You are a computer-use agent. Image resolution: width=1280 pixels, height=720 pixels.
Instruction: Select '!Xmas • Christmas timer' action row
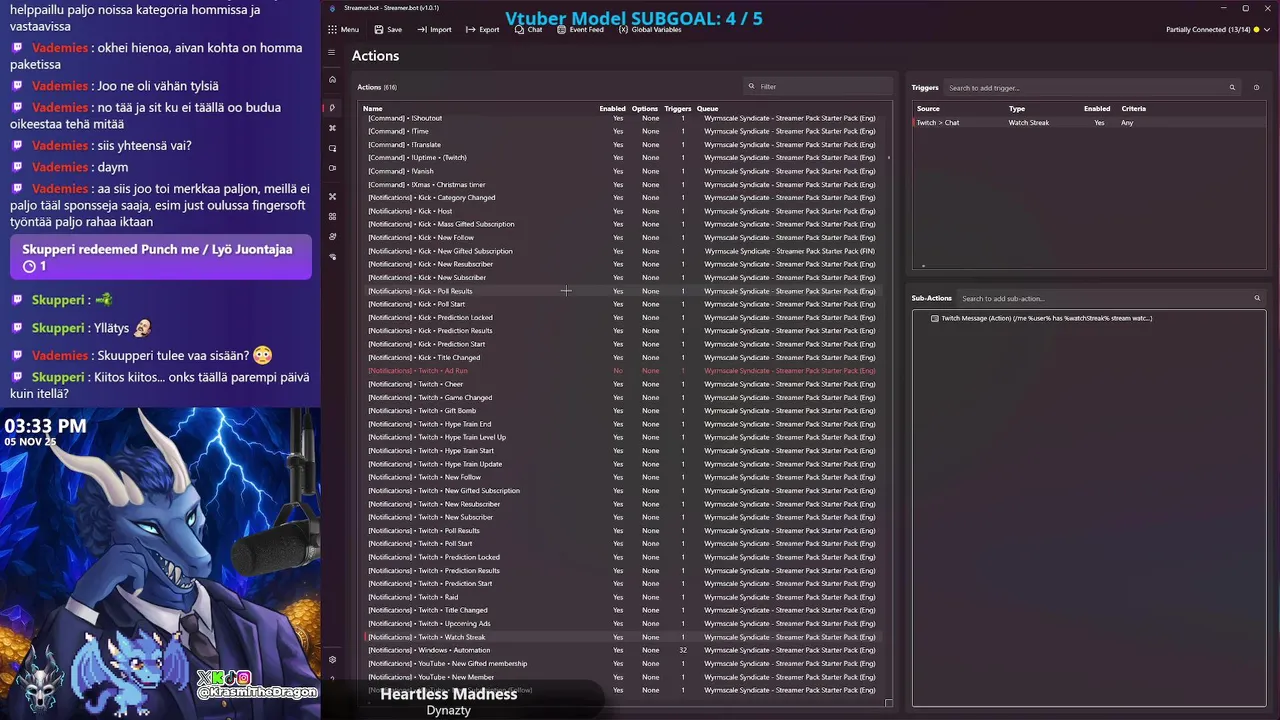click(623, 184)
